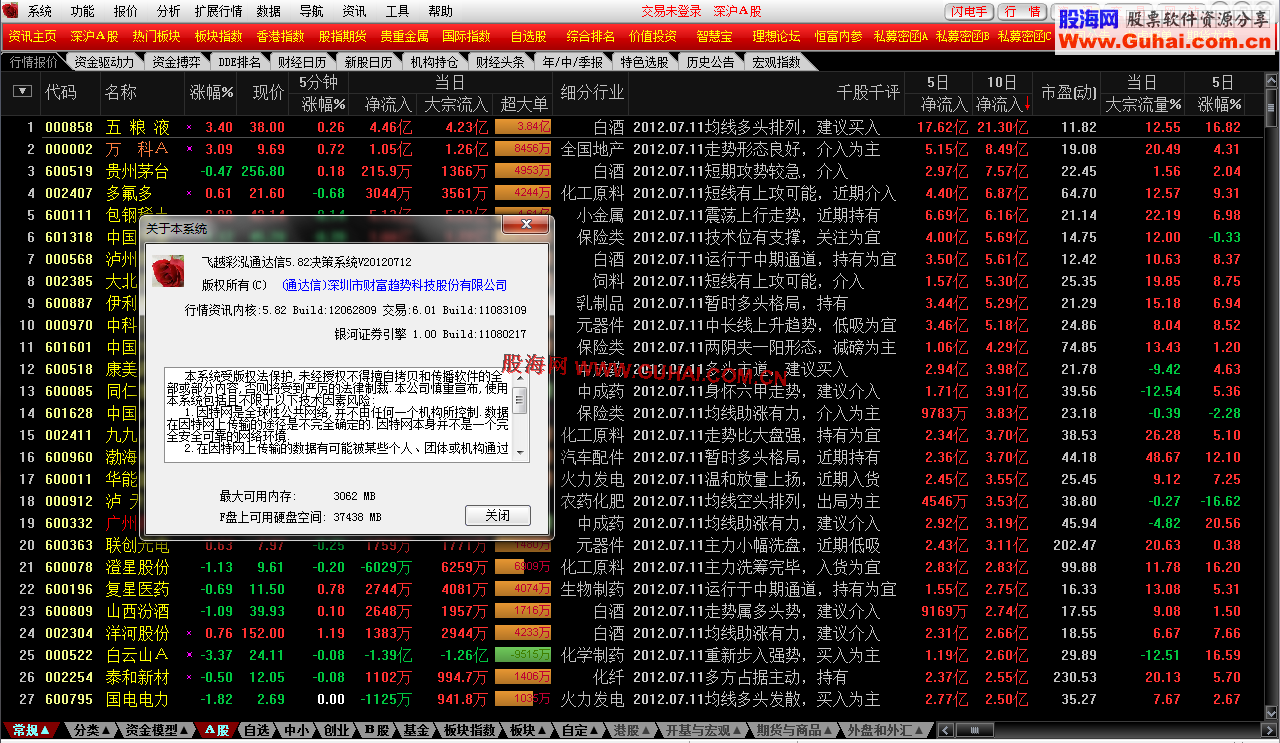The height and width of the screenshot is (743, 1280).
Task: Click the × mark next to 万科A
Action: point(189,149)
